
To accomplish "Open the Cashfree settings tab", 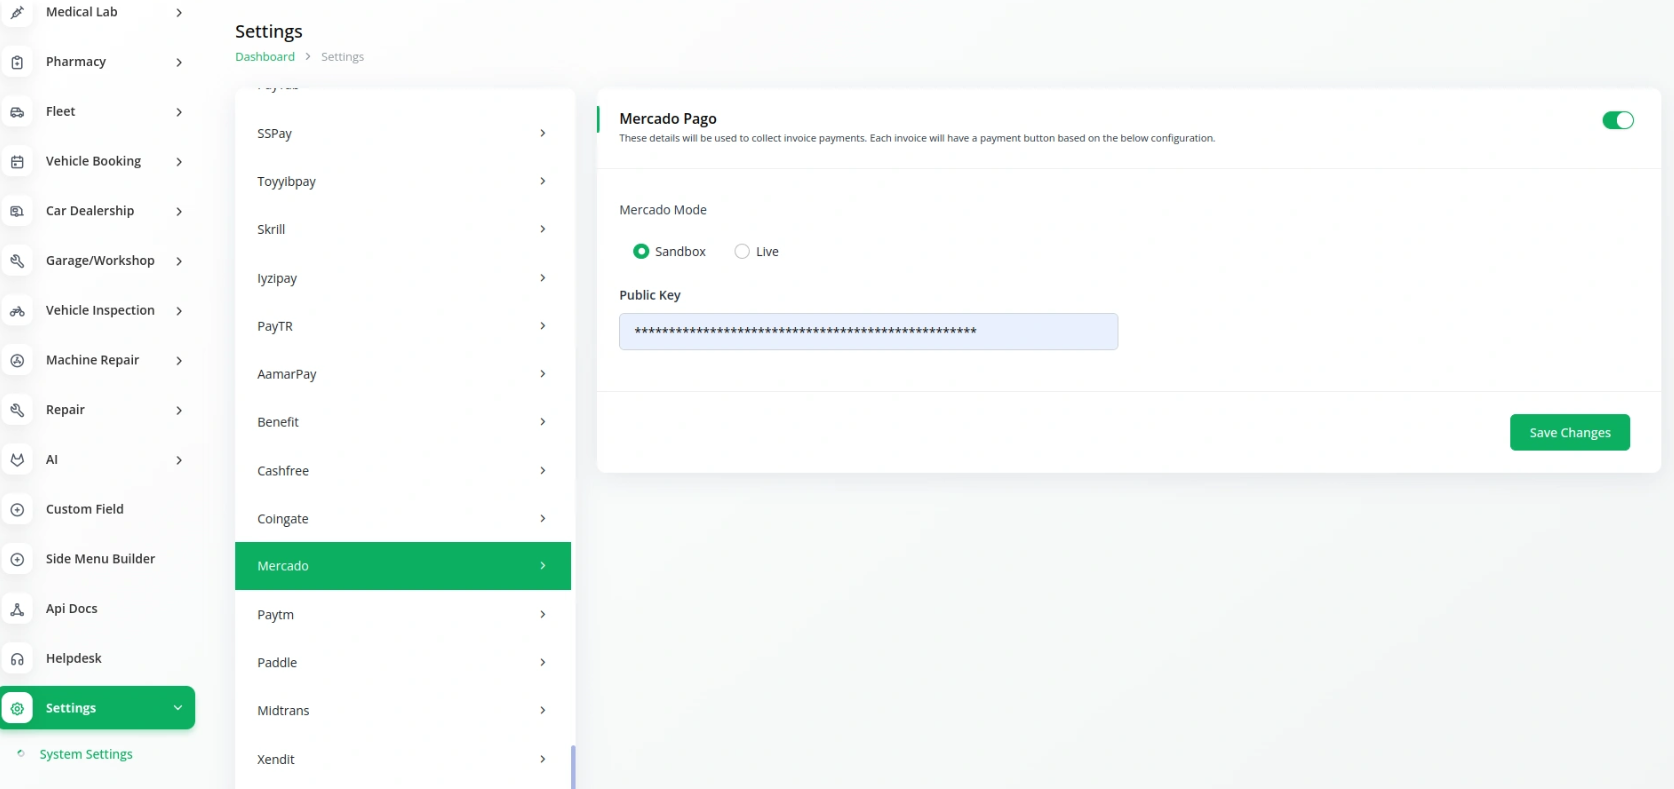I will coord(403,470).
